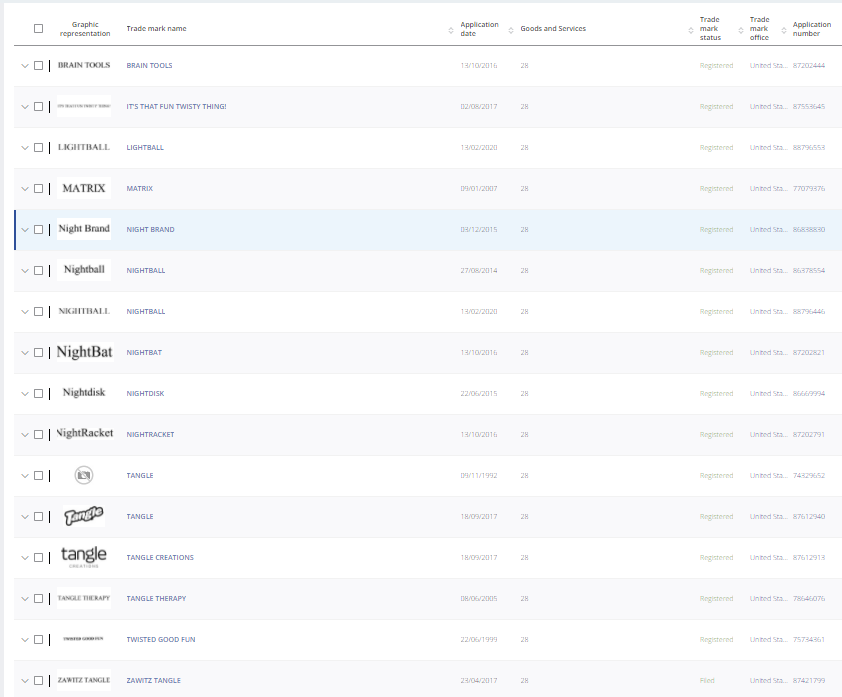This screenshot has width=842, height=697.
Task: Click application date 13/02/2020 in LIGHTBALL row
Action: tap(478, 147)
